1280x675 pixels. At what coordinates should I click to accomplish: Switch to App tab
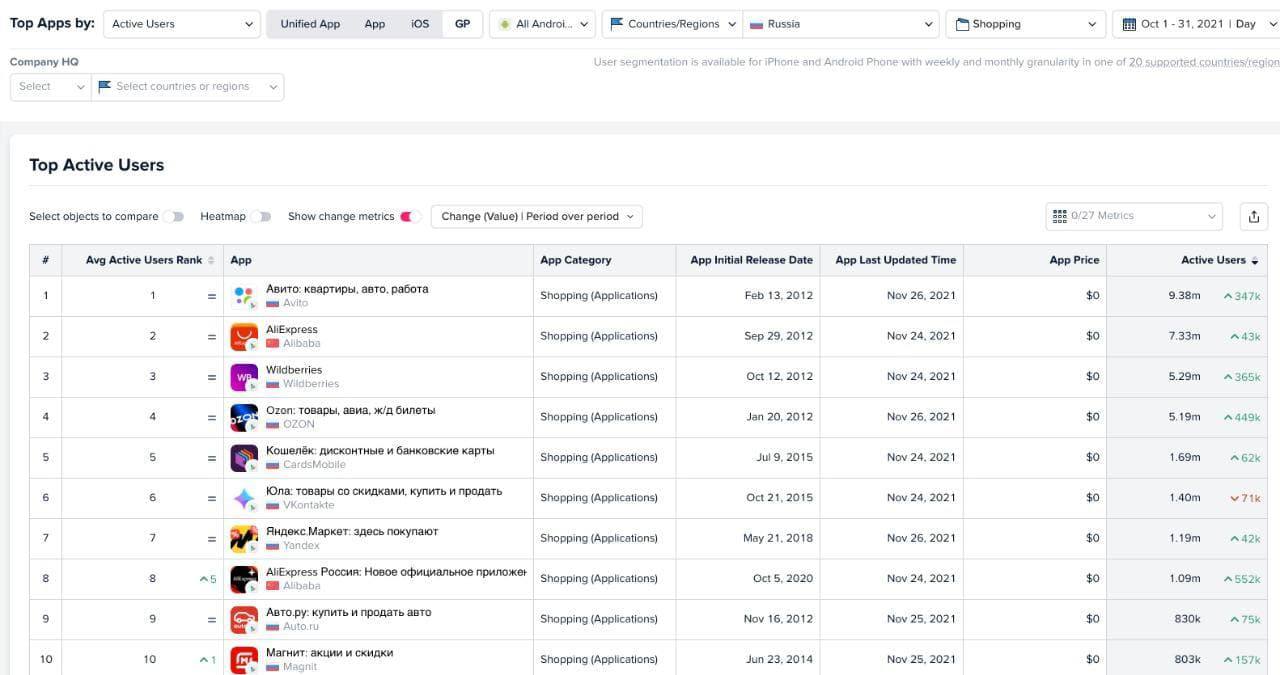click(375, 24)
